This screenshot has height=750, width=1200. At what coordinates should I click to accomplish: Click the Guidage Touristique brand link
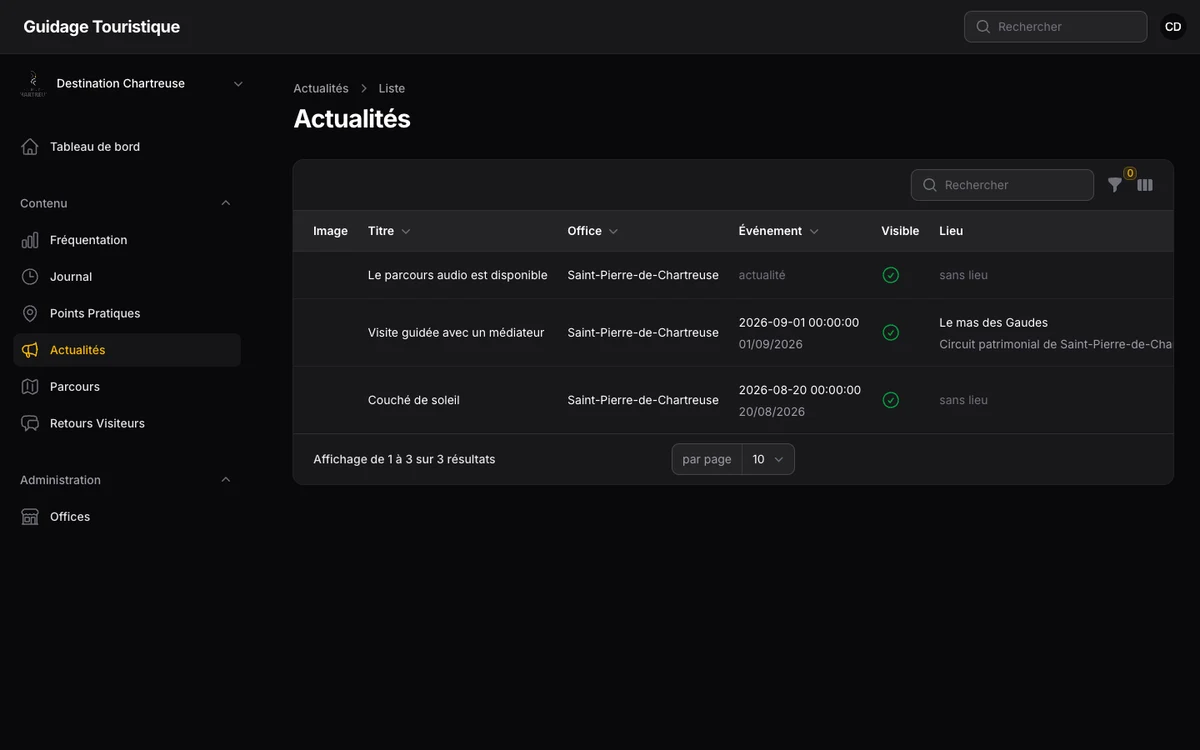102,27
